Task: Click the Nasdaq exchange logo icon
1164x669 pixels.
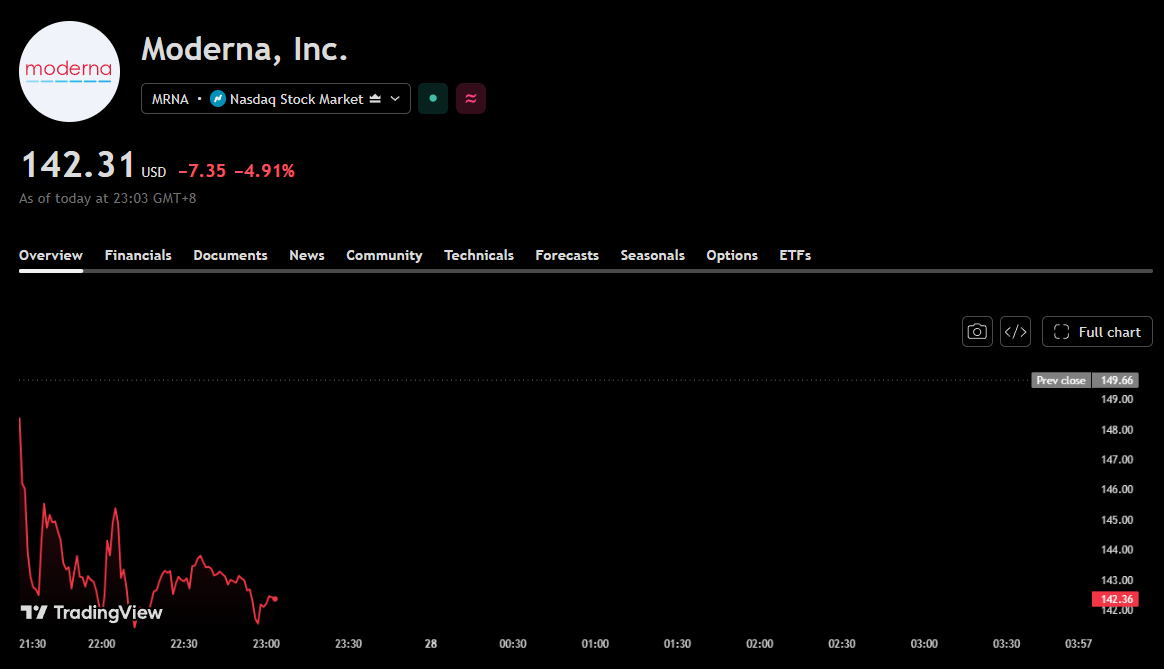Action: tap(218, 99)
